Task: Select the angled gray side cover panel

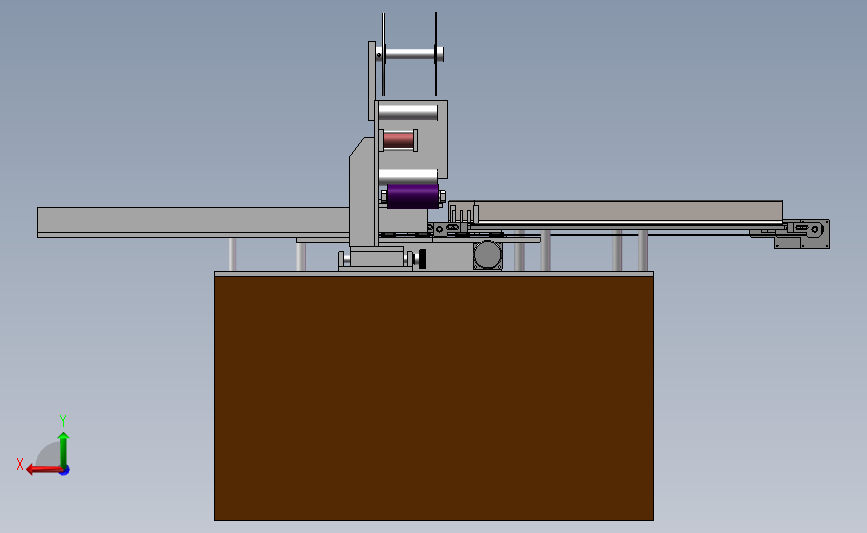Action: click(362, 191)
